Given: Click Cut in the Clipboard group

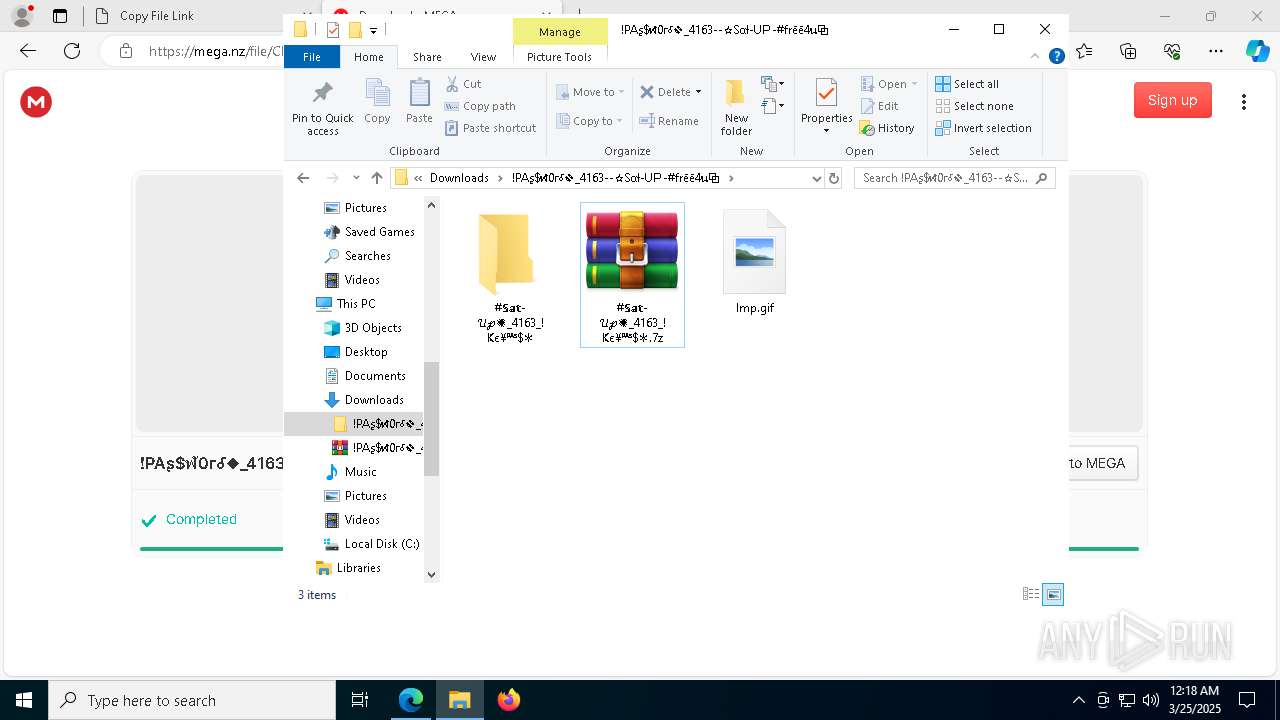Looking at the screenshot, I should [463, 84].
